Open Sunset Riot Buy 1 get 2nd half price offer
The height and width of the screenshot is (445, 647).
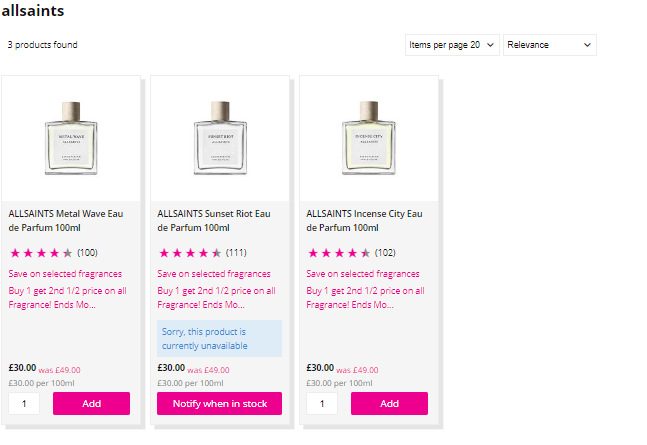(x=219, y=297)
